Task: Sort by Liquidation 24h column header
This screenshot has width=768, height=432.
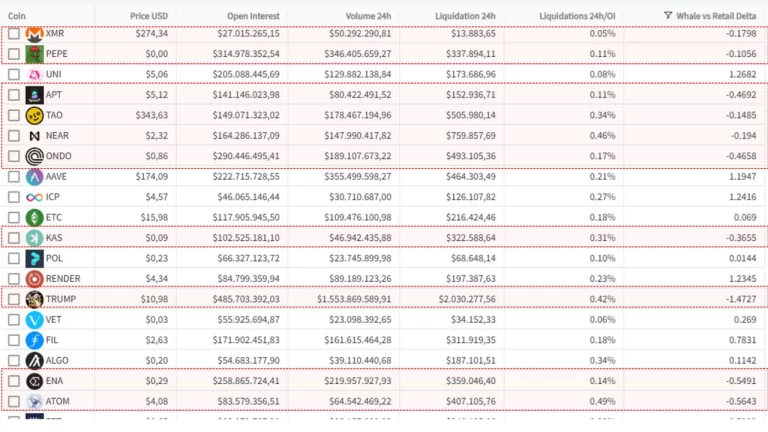Action: 465,16
